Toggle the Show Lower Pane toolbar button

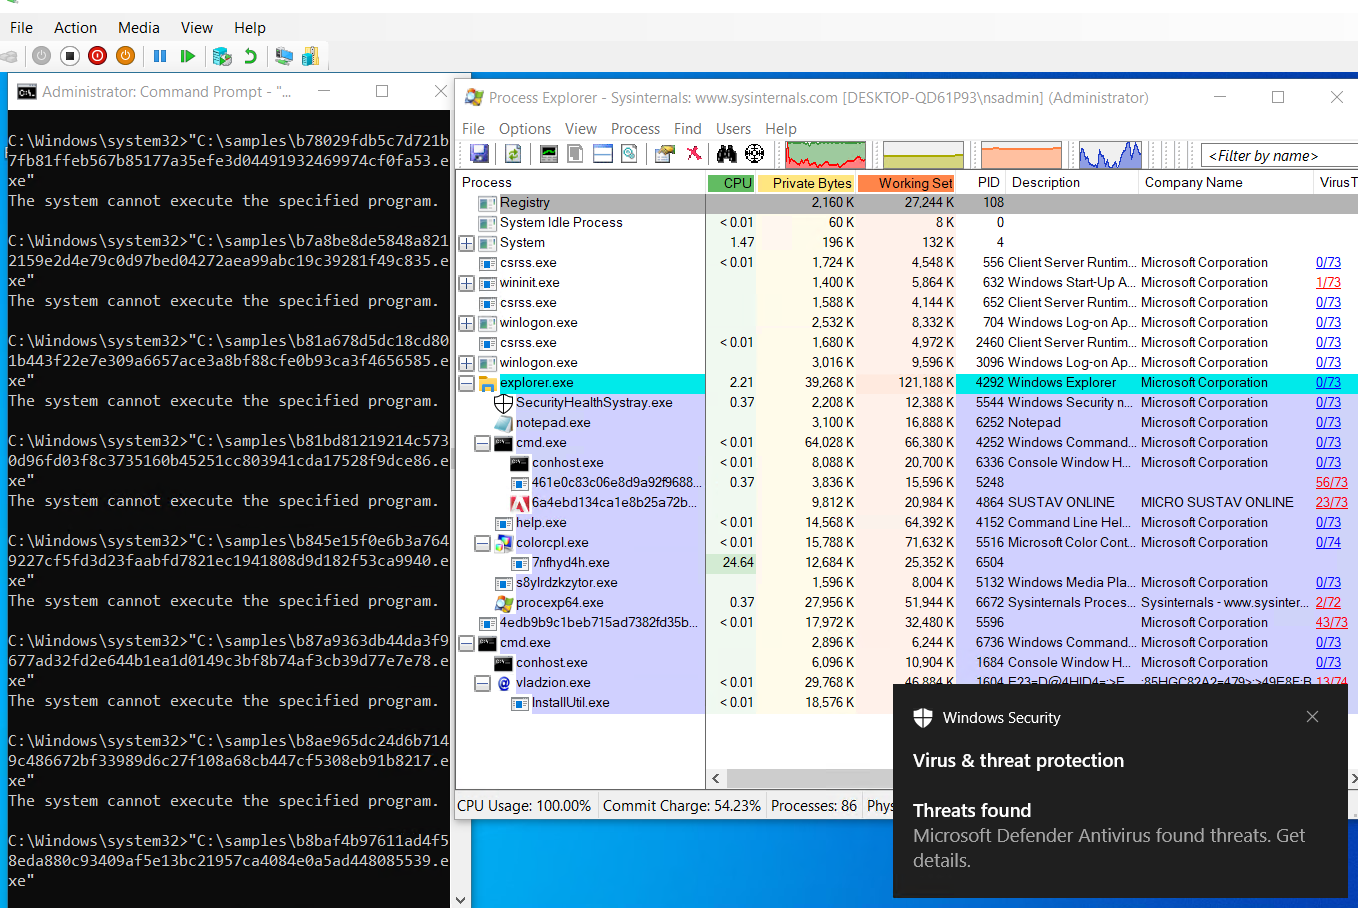pos(603,154)
